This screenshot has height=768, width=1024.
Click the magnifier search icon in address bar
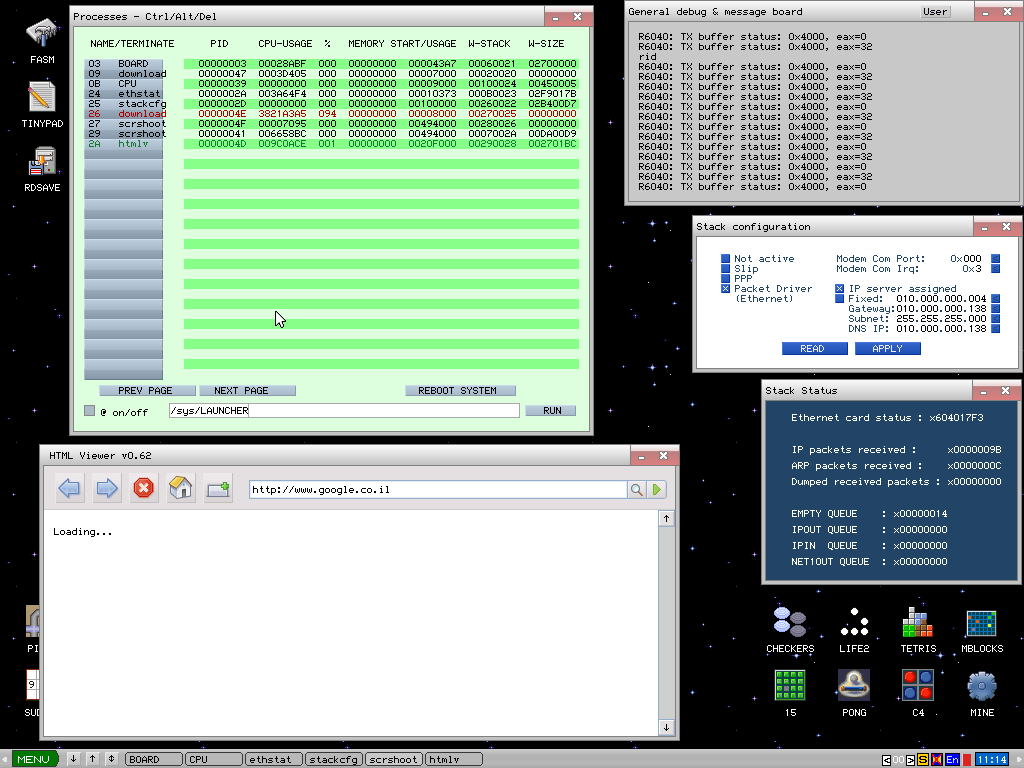tap(634, 489)
